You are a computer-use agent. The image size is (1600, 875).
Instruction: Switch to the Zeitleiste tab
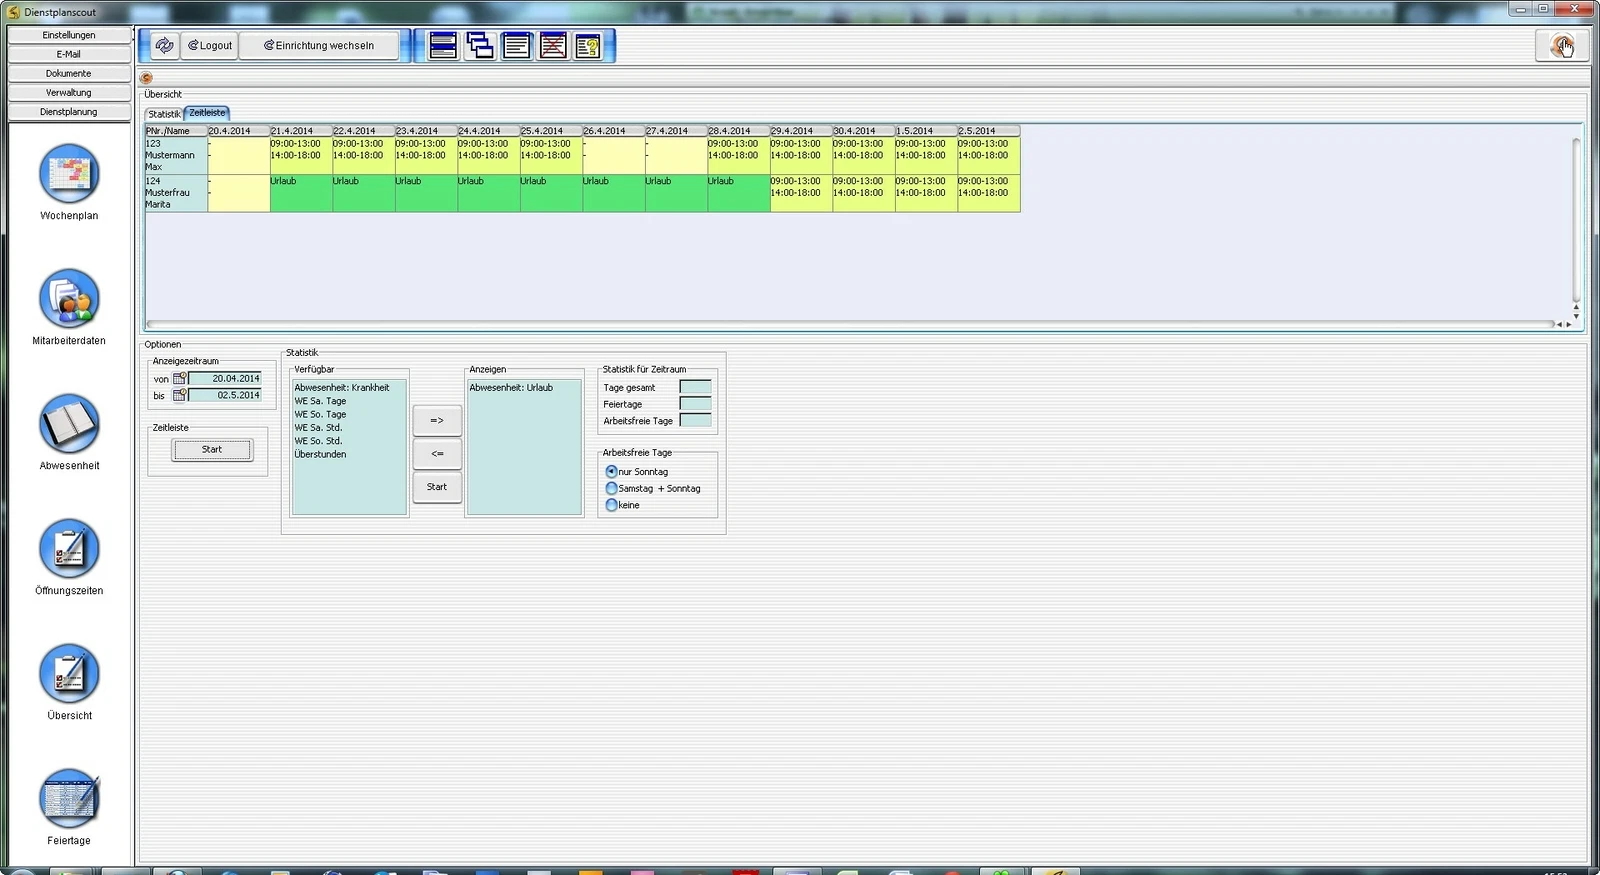207,113
